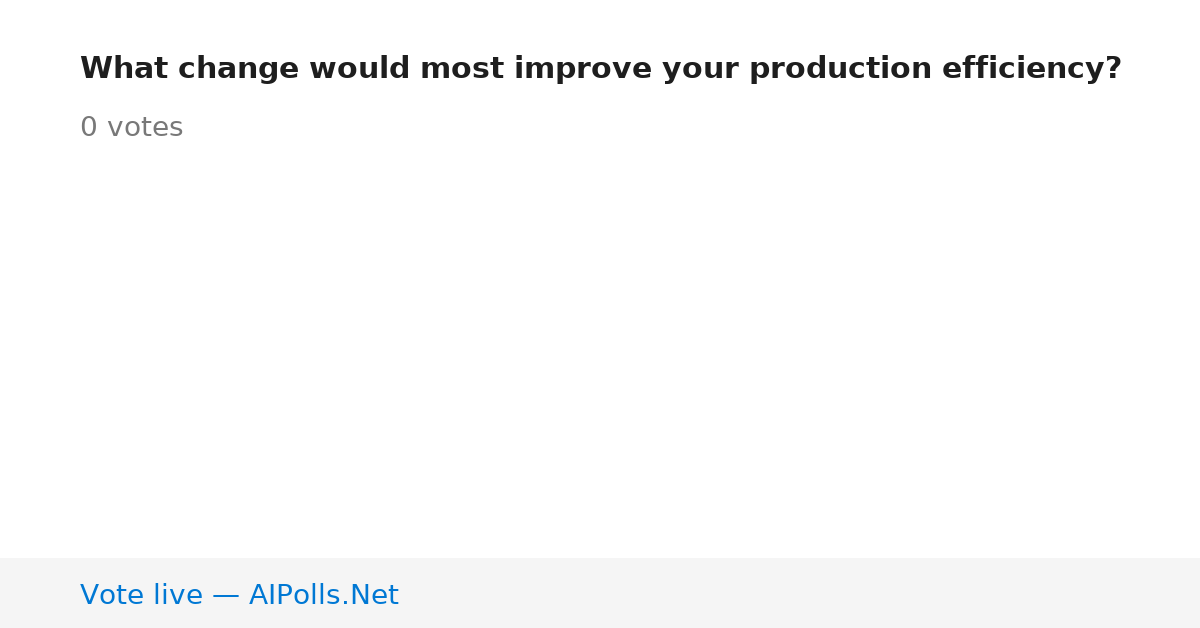Click the '0' vote count number

(88, 128)
